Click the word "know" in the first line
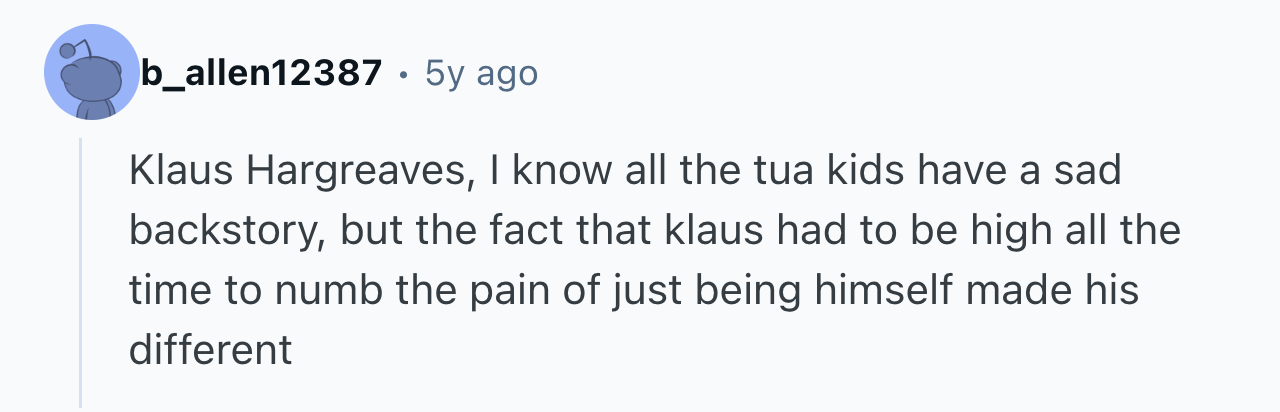Viewport: 1280px width, 412px height. tap(556, 171)
